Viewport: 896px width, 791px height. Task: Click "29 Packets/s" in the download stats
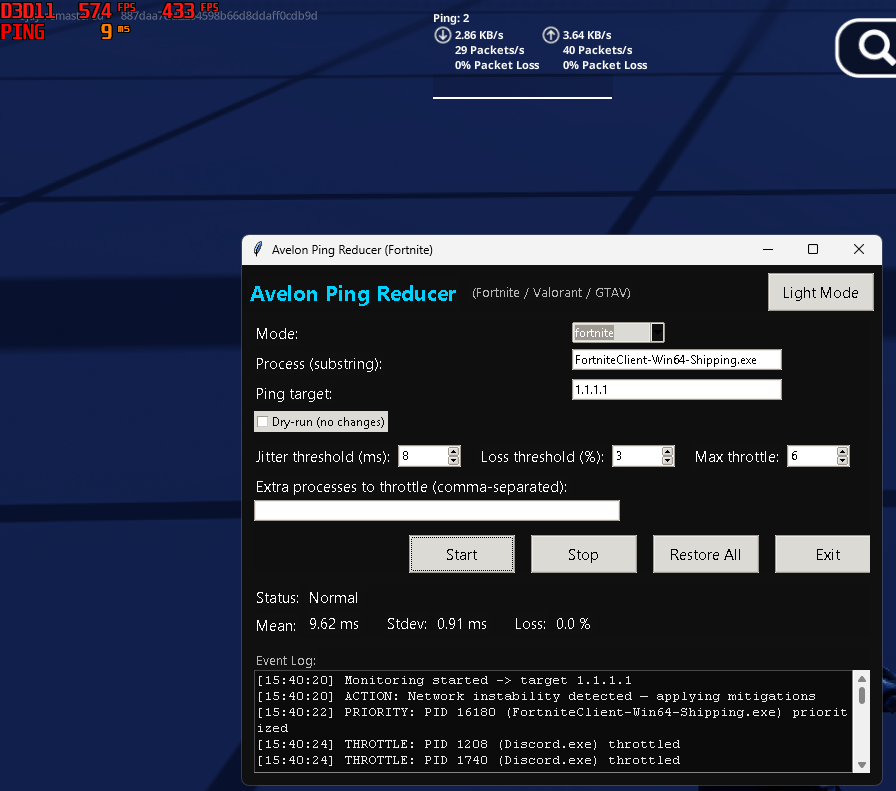pyautogui.click(x=489, y=50)
